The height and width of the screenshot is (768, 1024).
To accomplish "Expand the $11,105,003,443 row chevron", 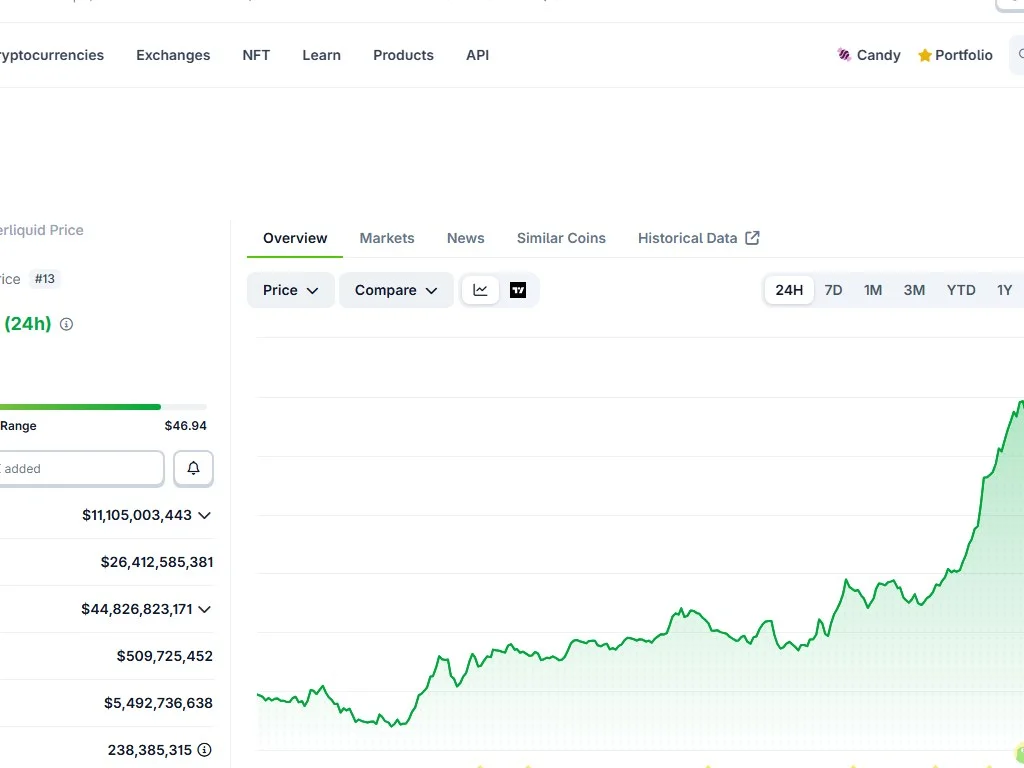I will [x=204, y=515].
